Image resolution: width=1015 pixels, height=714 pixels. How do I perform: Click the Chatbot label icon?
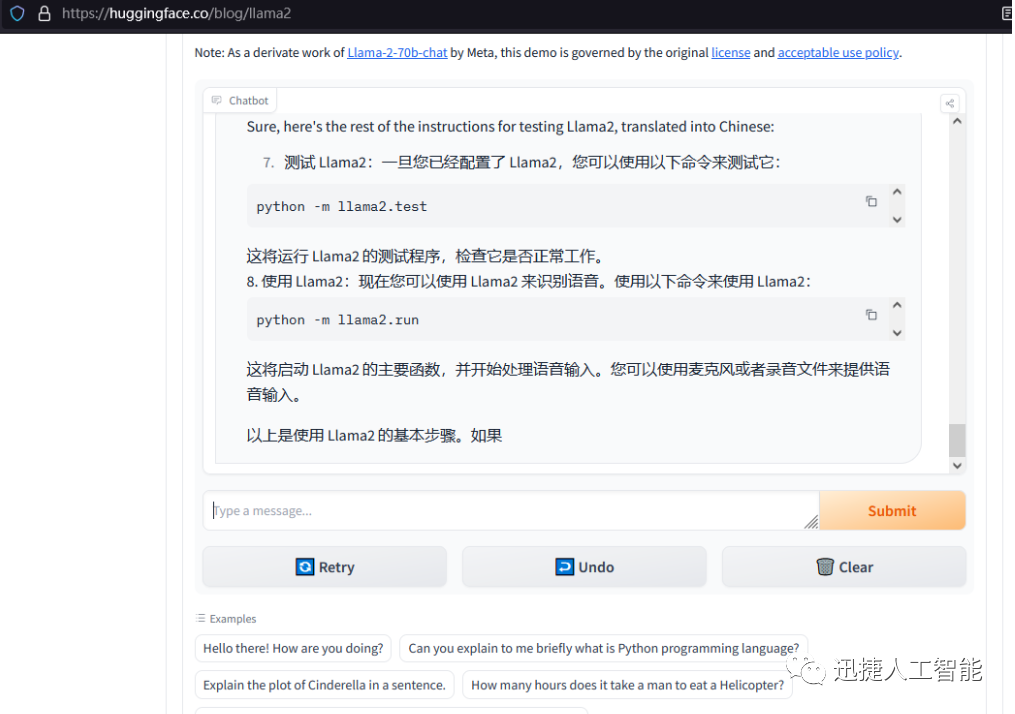tap(217, 101)
